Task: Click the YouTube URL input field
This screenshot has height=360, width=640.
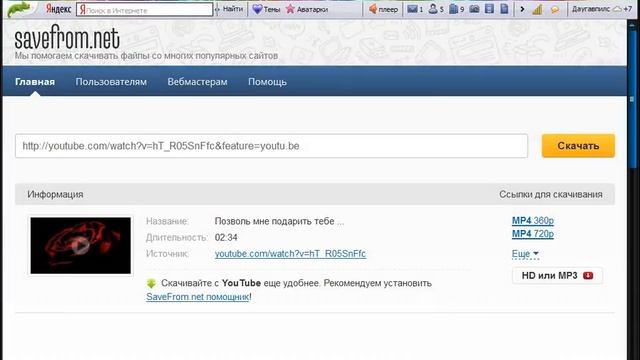Action: pyautogui.click(x=271, y=146)
